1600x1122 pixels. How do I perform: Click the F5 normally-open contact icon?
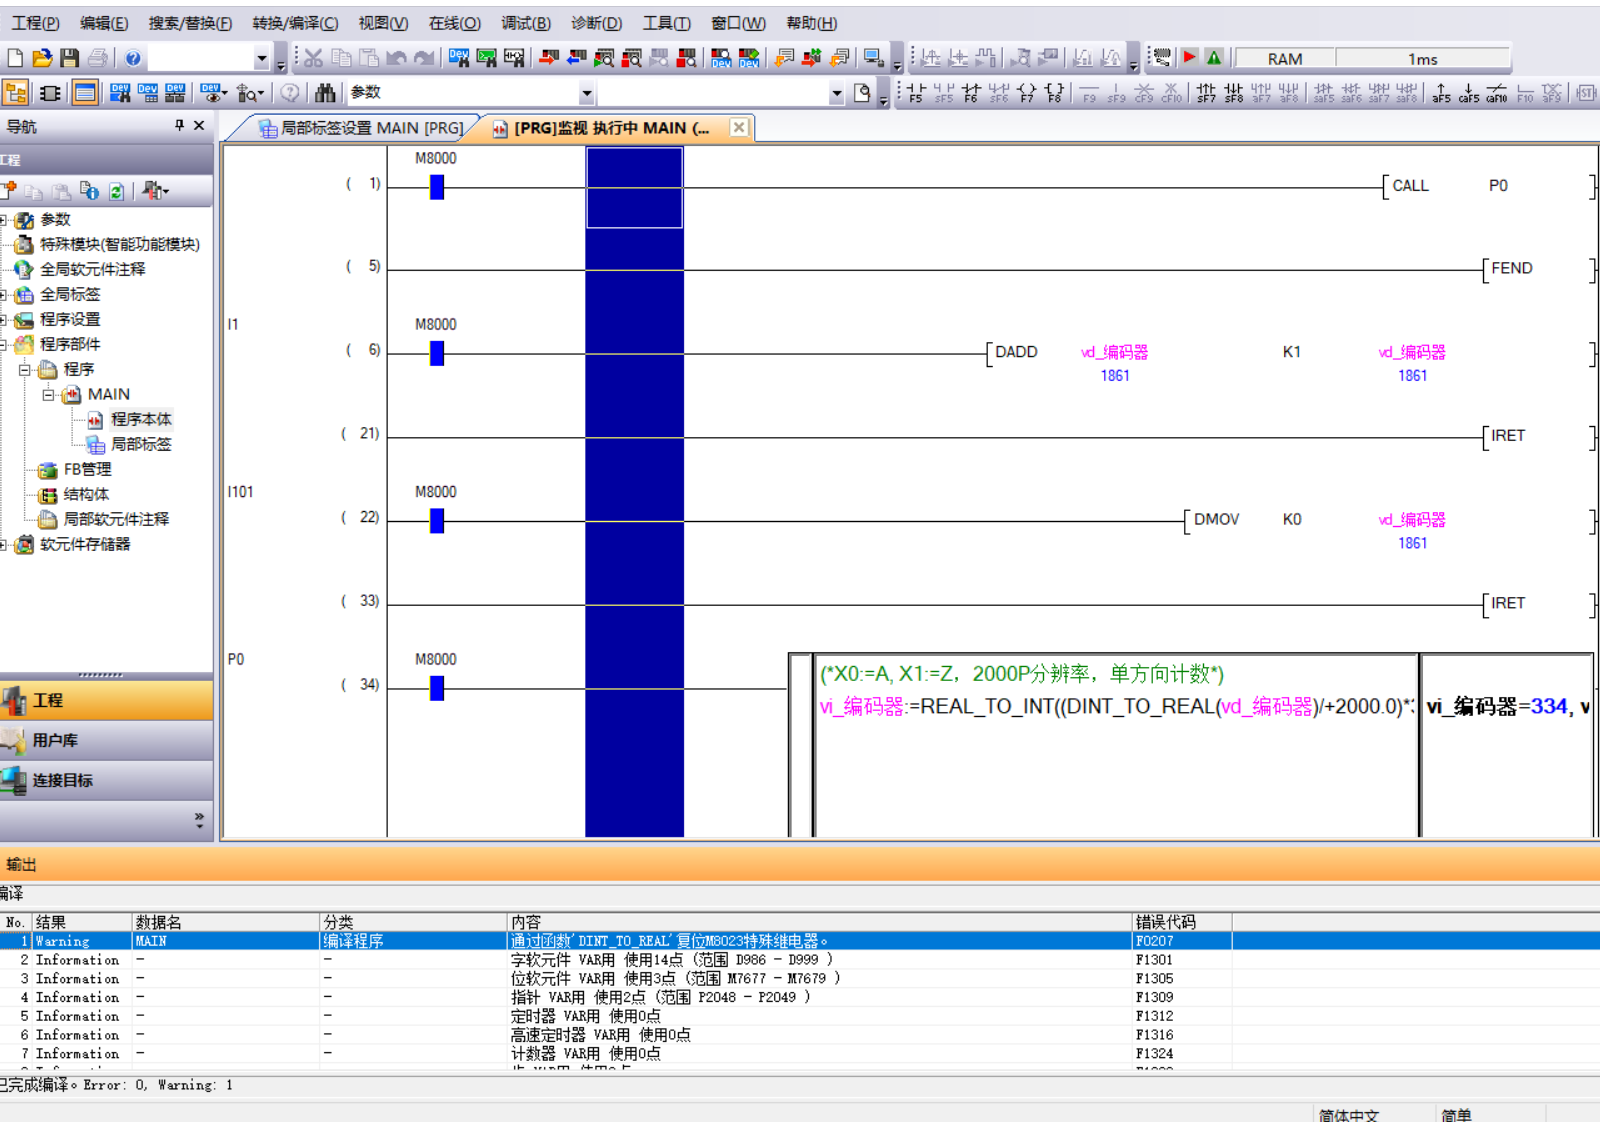coord(916,93)
